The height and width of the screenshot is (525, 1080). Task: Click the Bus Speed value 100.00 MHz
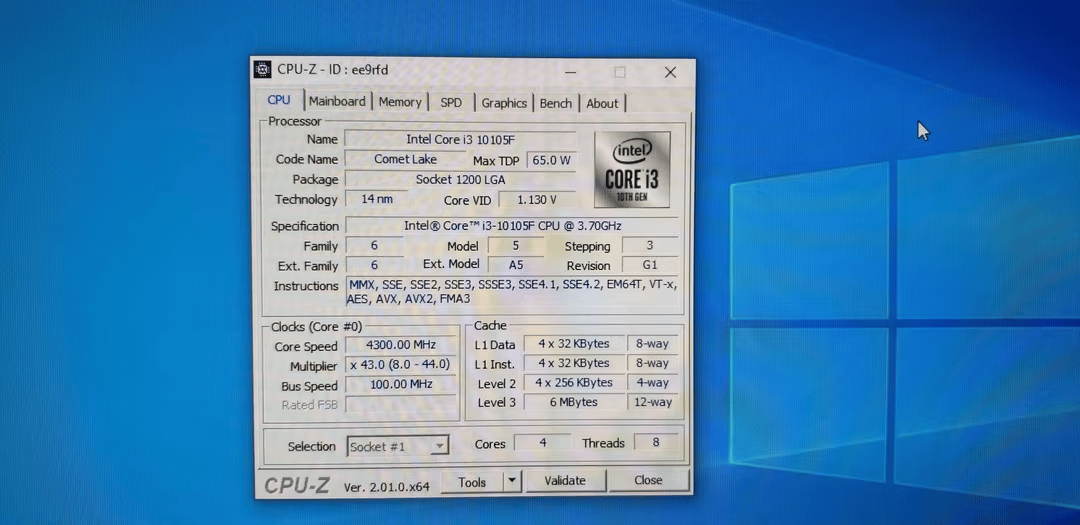click(401, 384)
